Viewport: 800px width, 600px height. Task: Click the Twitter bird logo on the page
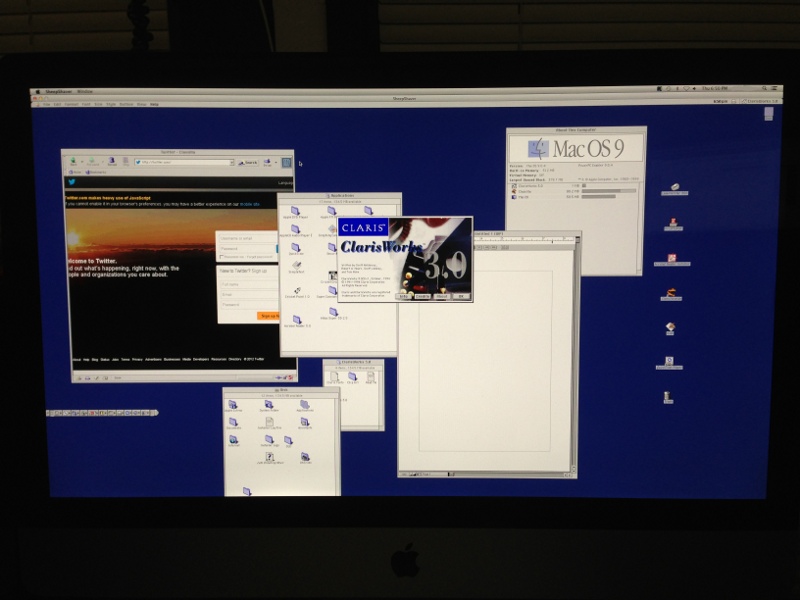pos(71,182)
